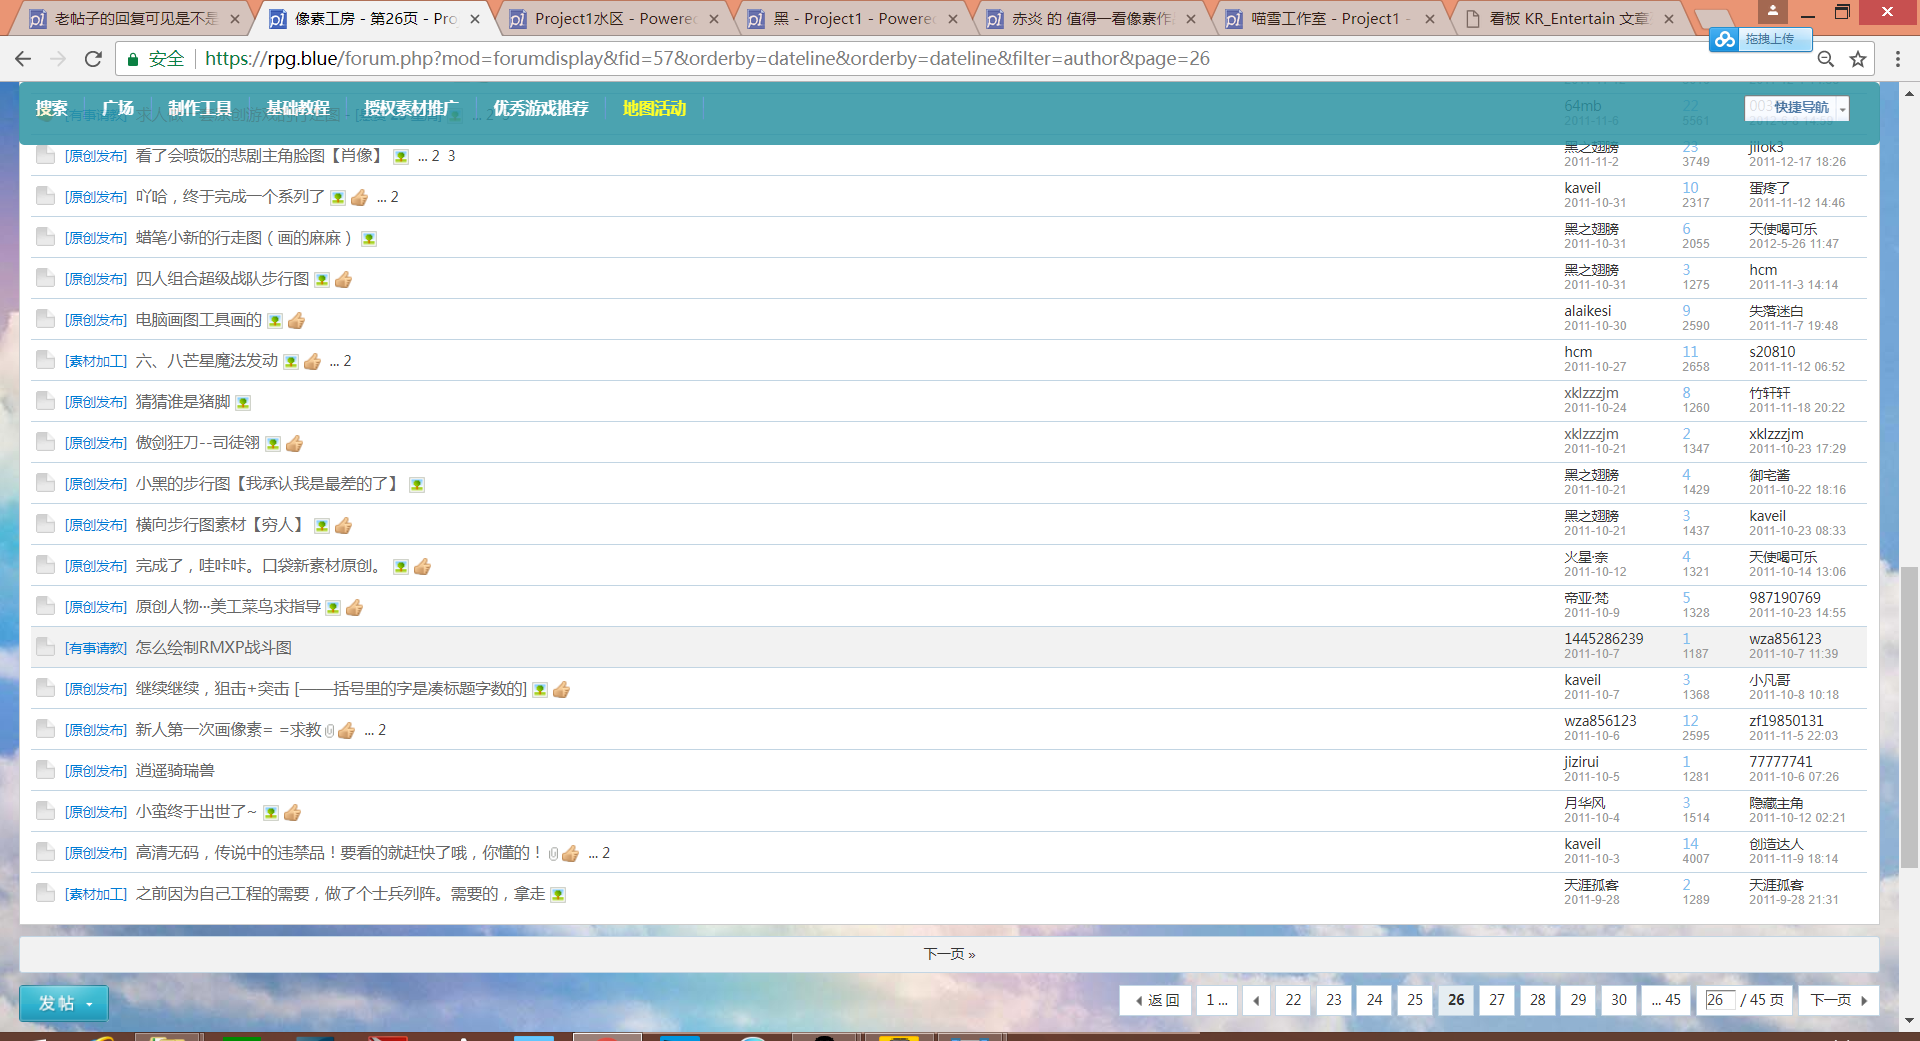
Task: Click image icon beside 猜猜谁是猪脚
Action: pyautogui.click(x=243, y=403)
